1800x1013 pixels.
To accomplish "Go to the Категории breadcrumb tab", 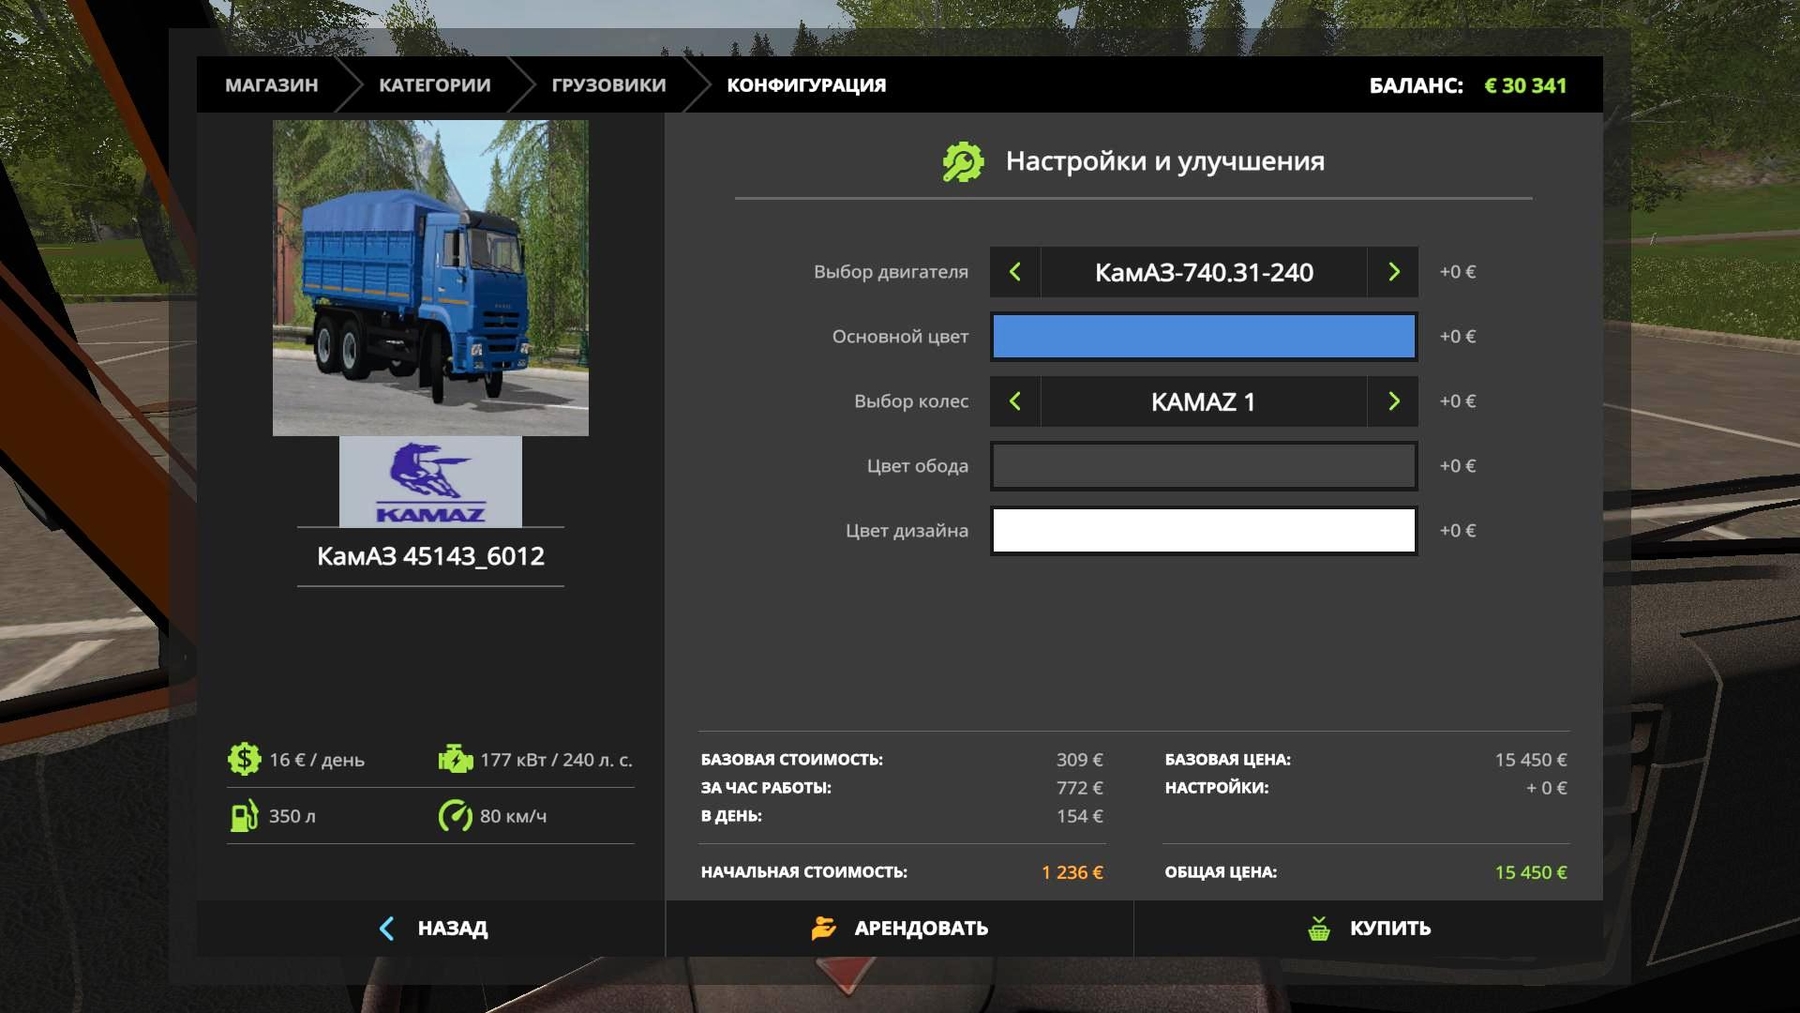I will [x=434, y=86].
